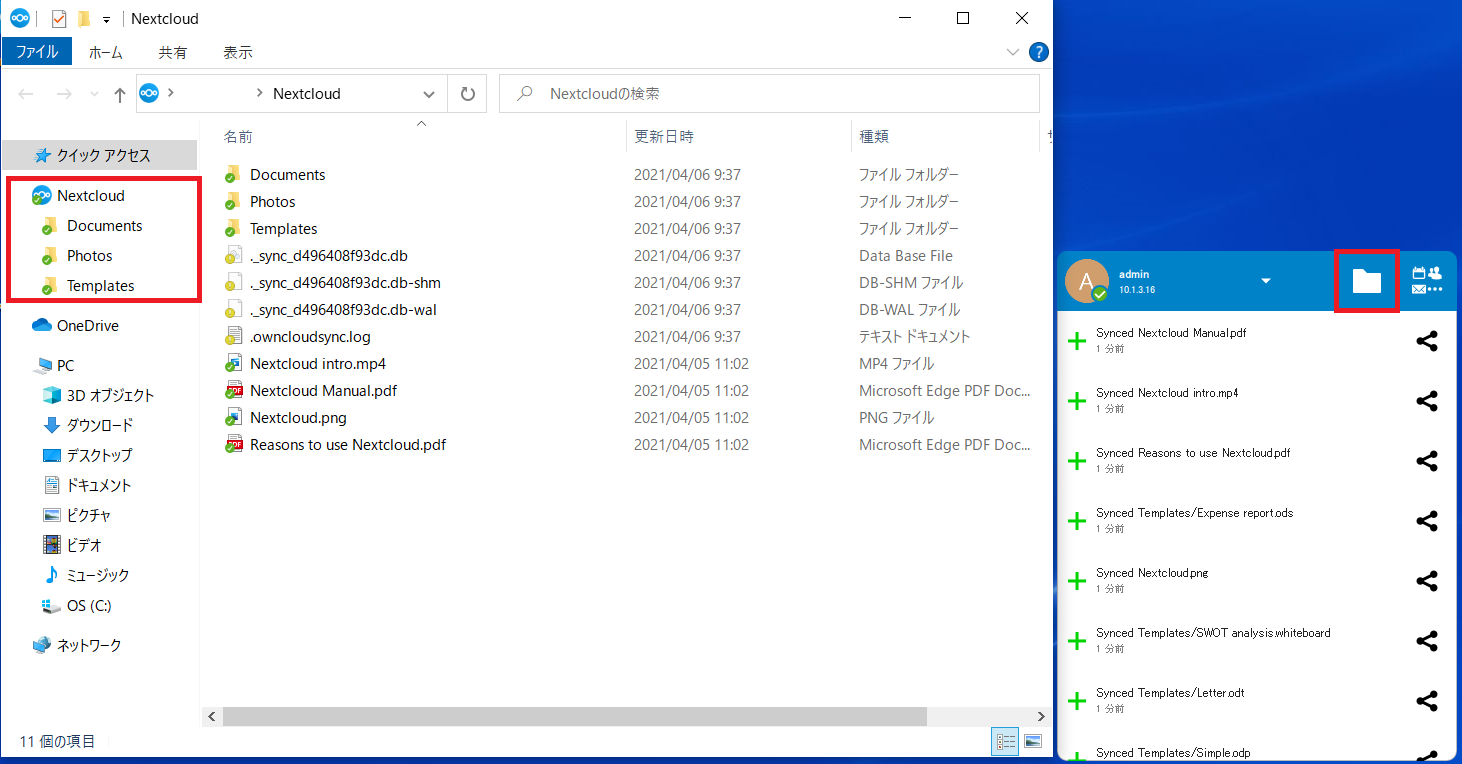The width and height of the screenshot is (1462, 764).
Task: Select OneDrive in navigation pane
Action: pos(88,326)
